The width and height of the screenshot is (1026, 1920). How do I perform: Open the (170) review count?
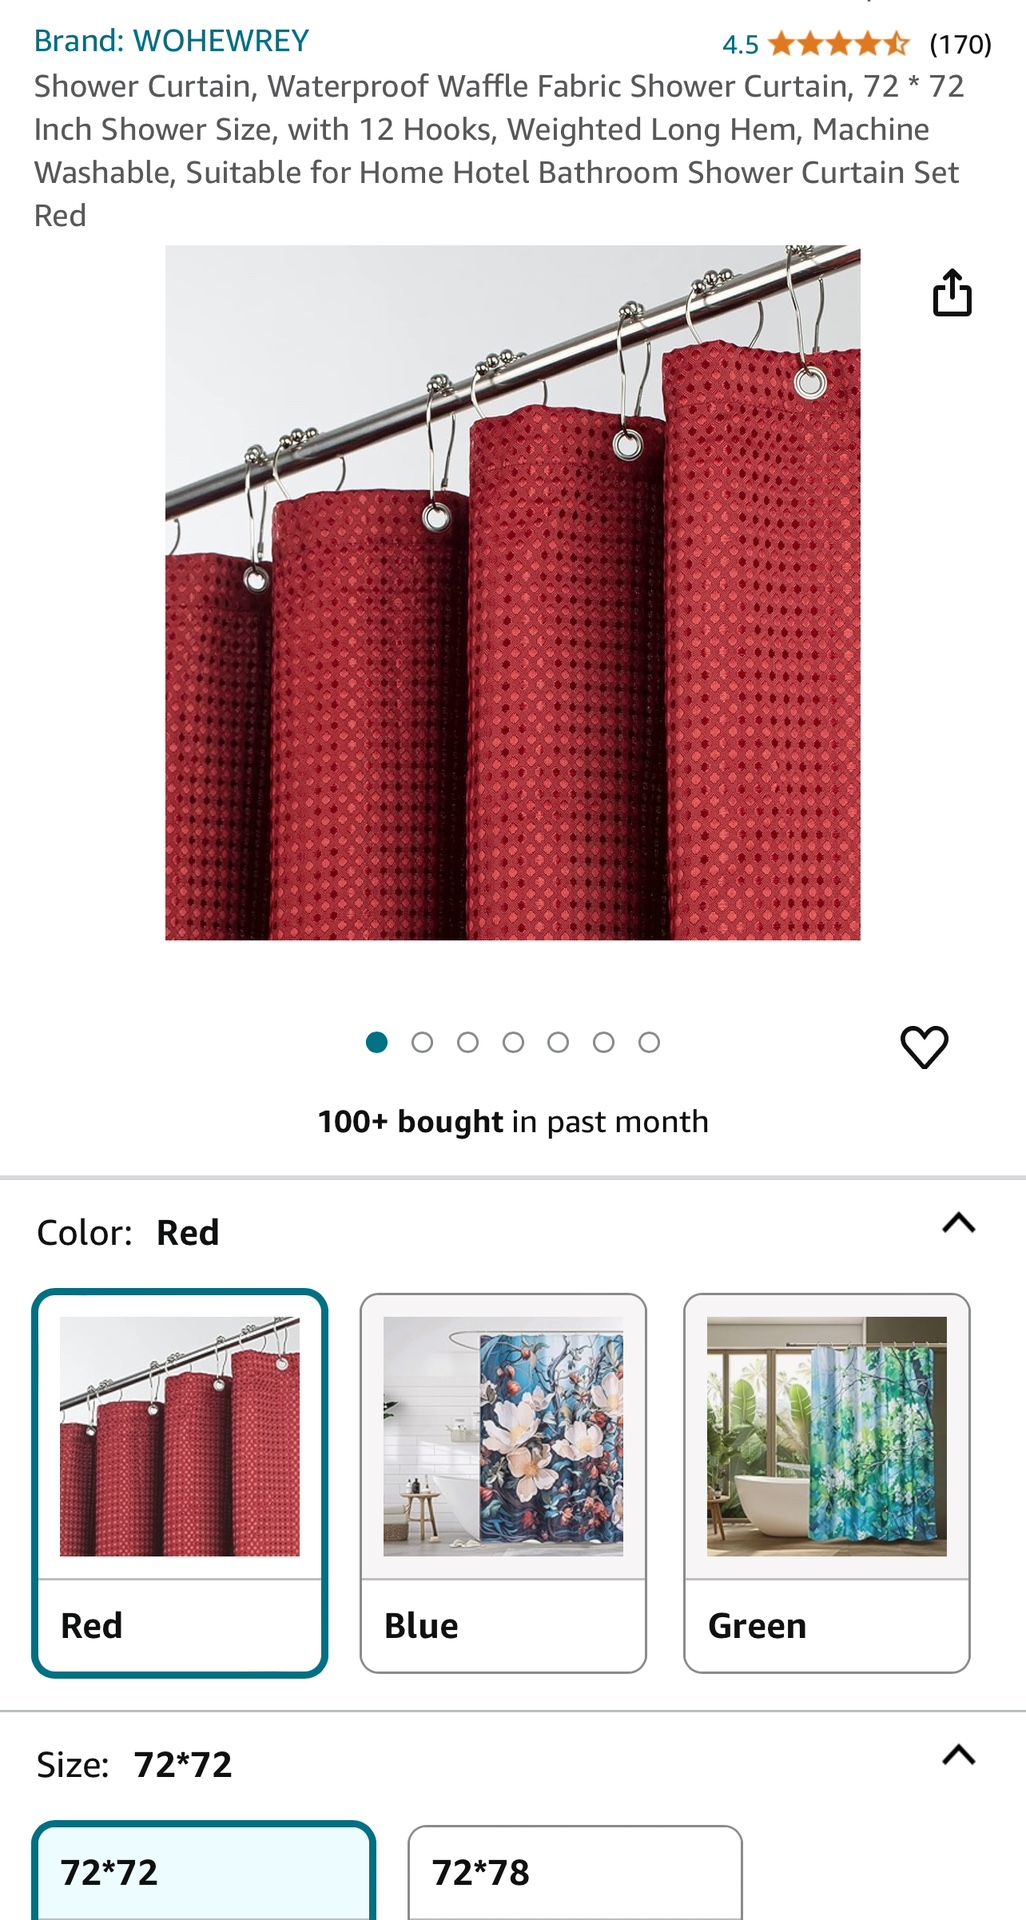point(960,44)
